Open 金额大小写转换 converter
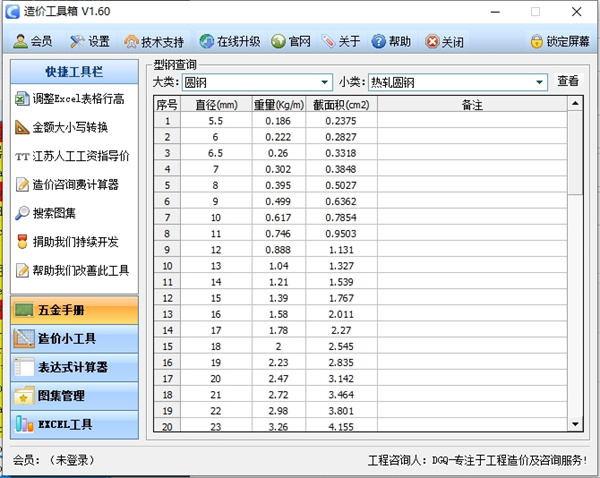Image resolution: width=600 pixels, height=478 pixels. point(61,127)
